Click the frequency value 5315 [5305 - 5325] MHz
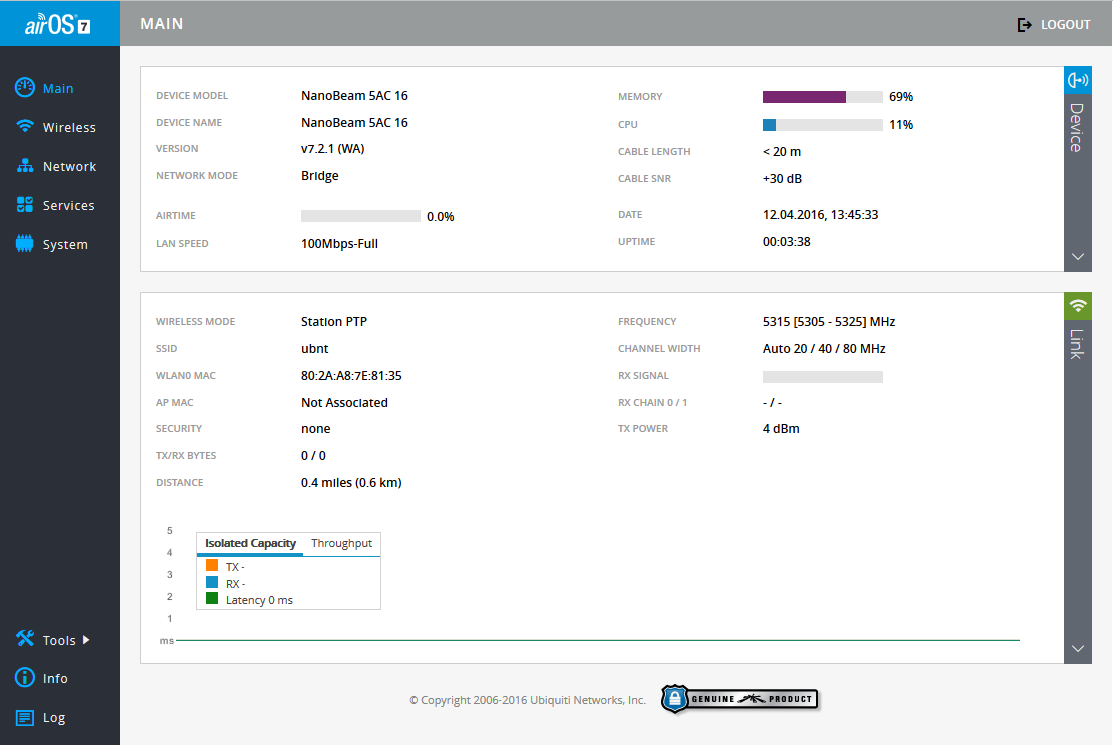This screenshot has width=1113, height=745. (829, 321)
